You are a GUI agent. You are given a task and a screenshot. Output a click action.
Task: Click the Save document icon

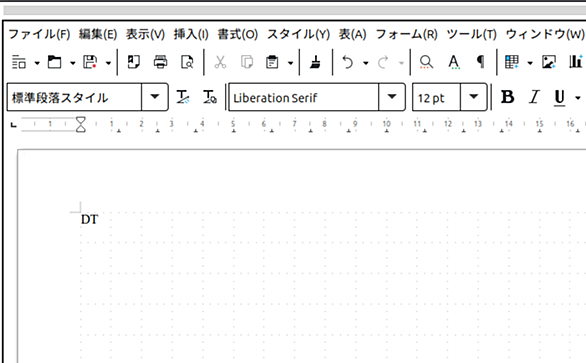point(90,62)
